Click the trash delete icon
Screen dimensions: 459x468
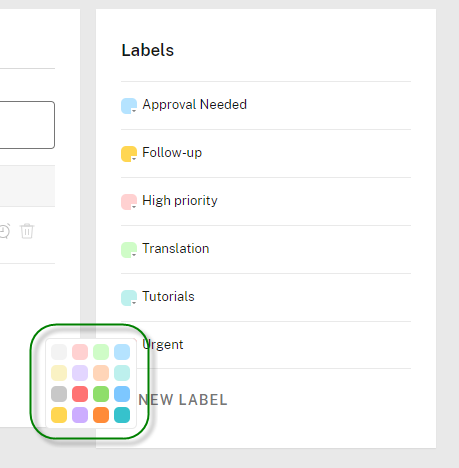point(27,231)
